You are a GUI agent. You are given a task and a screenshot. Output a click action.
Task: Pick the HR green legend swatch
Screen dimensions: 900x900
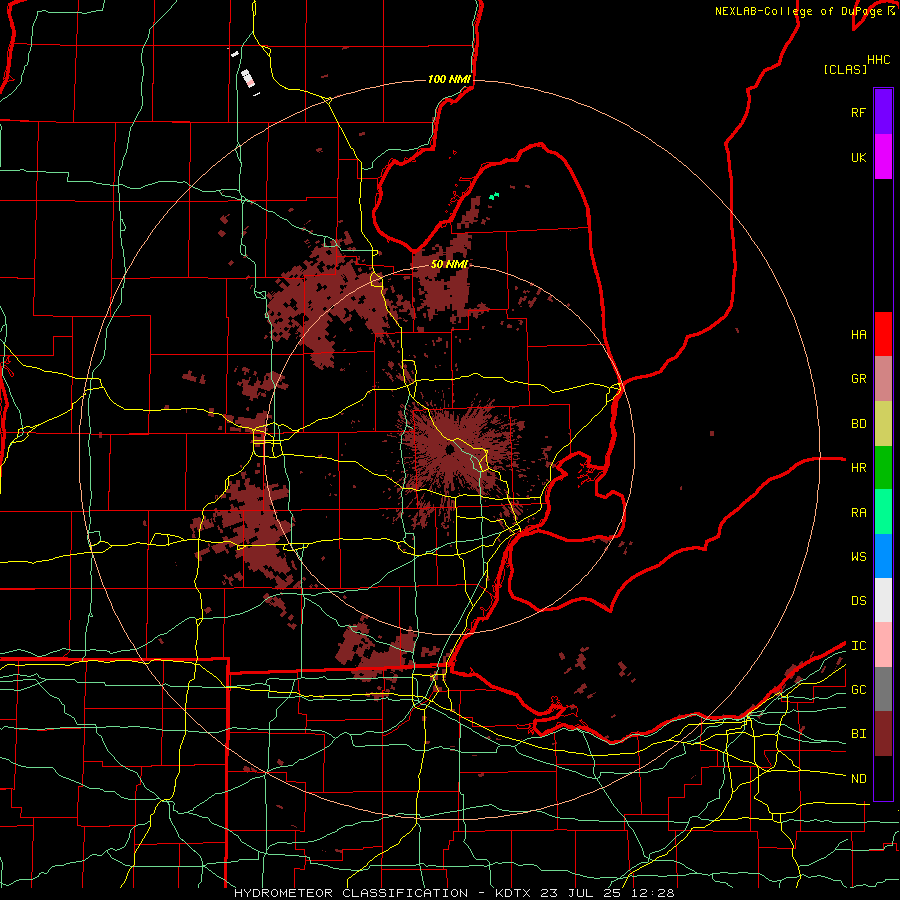tap(883, 468)
